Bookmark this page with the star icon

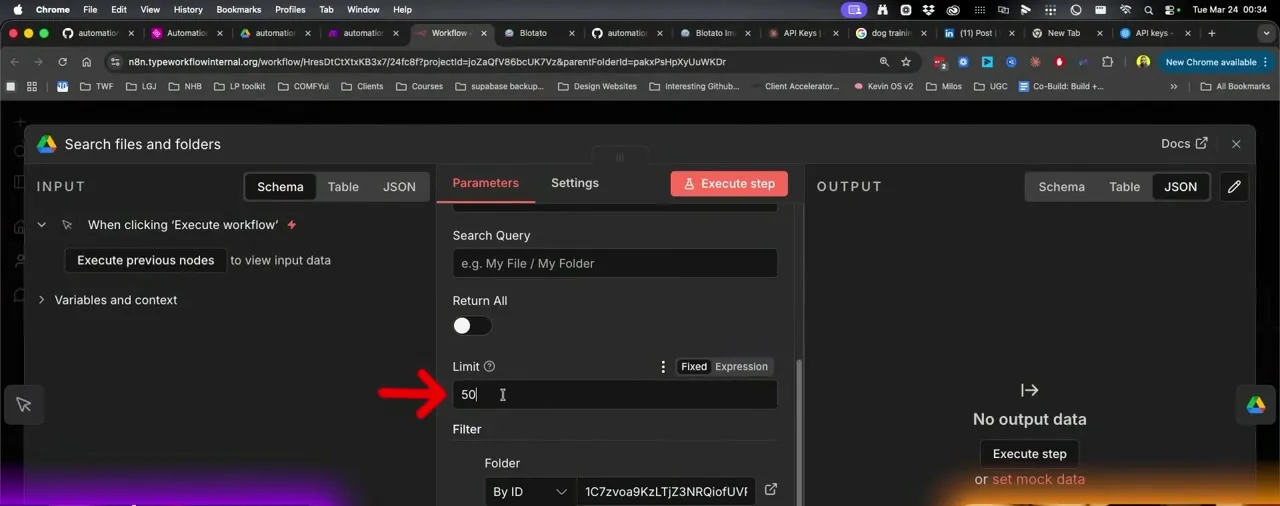(x=906, y=62)
